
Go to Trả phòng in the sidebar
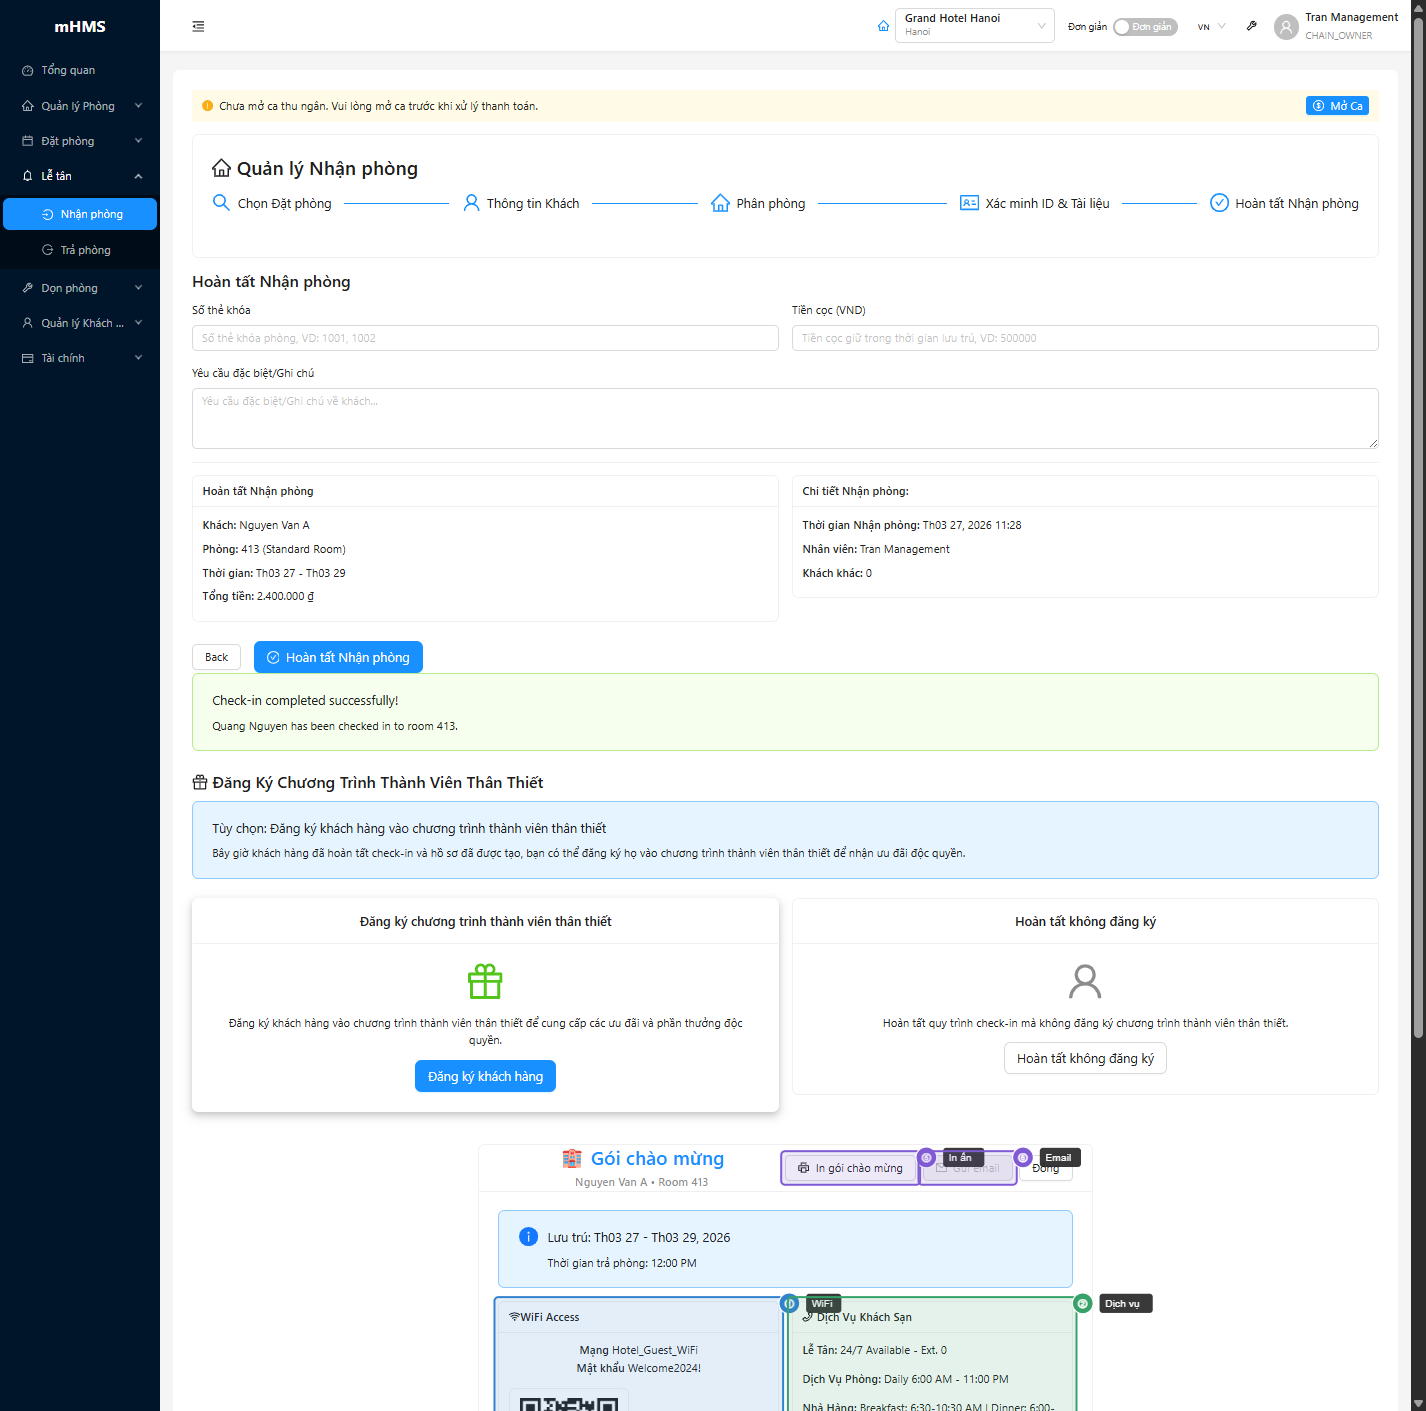tap(85, 250)
